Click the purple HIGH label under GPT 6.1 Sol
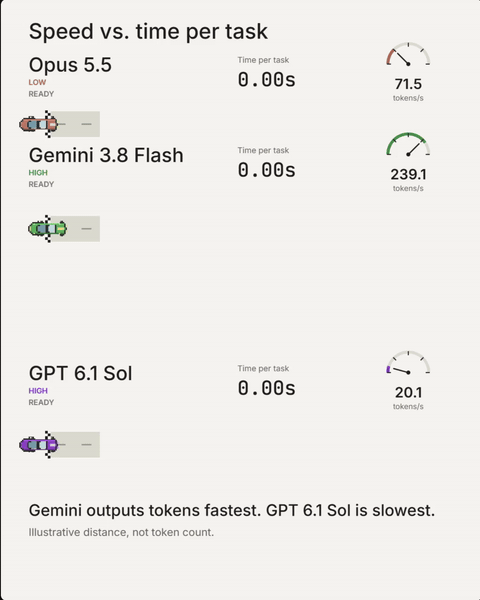Viewport: 480px width, 600px height. 38,391
